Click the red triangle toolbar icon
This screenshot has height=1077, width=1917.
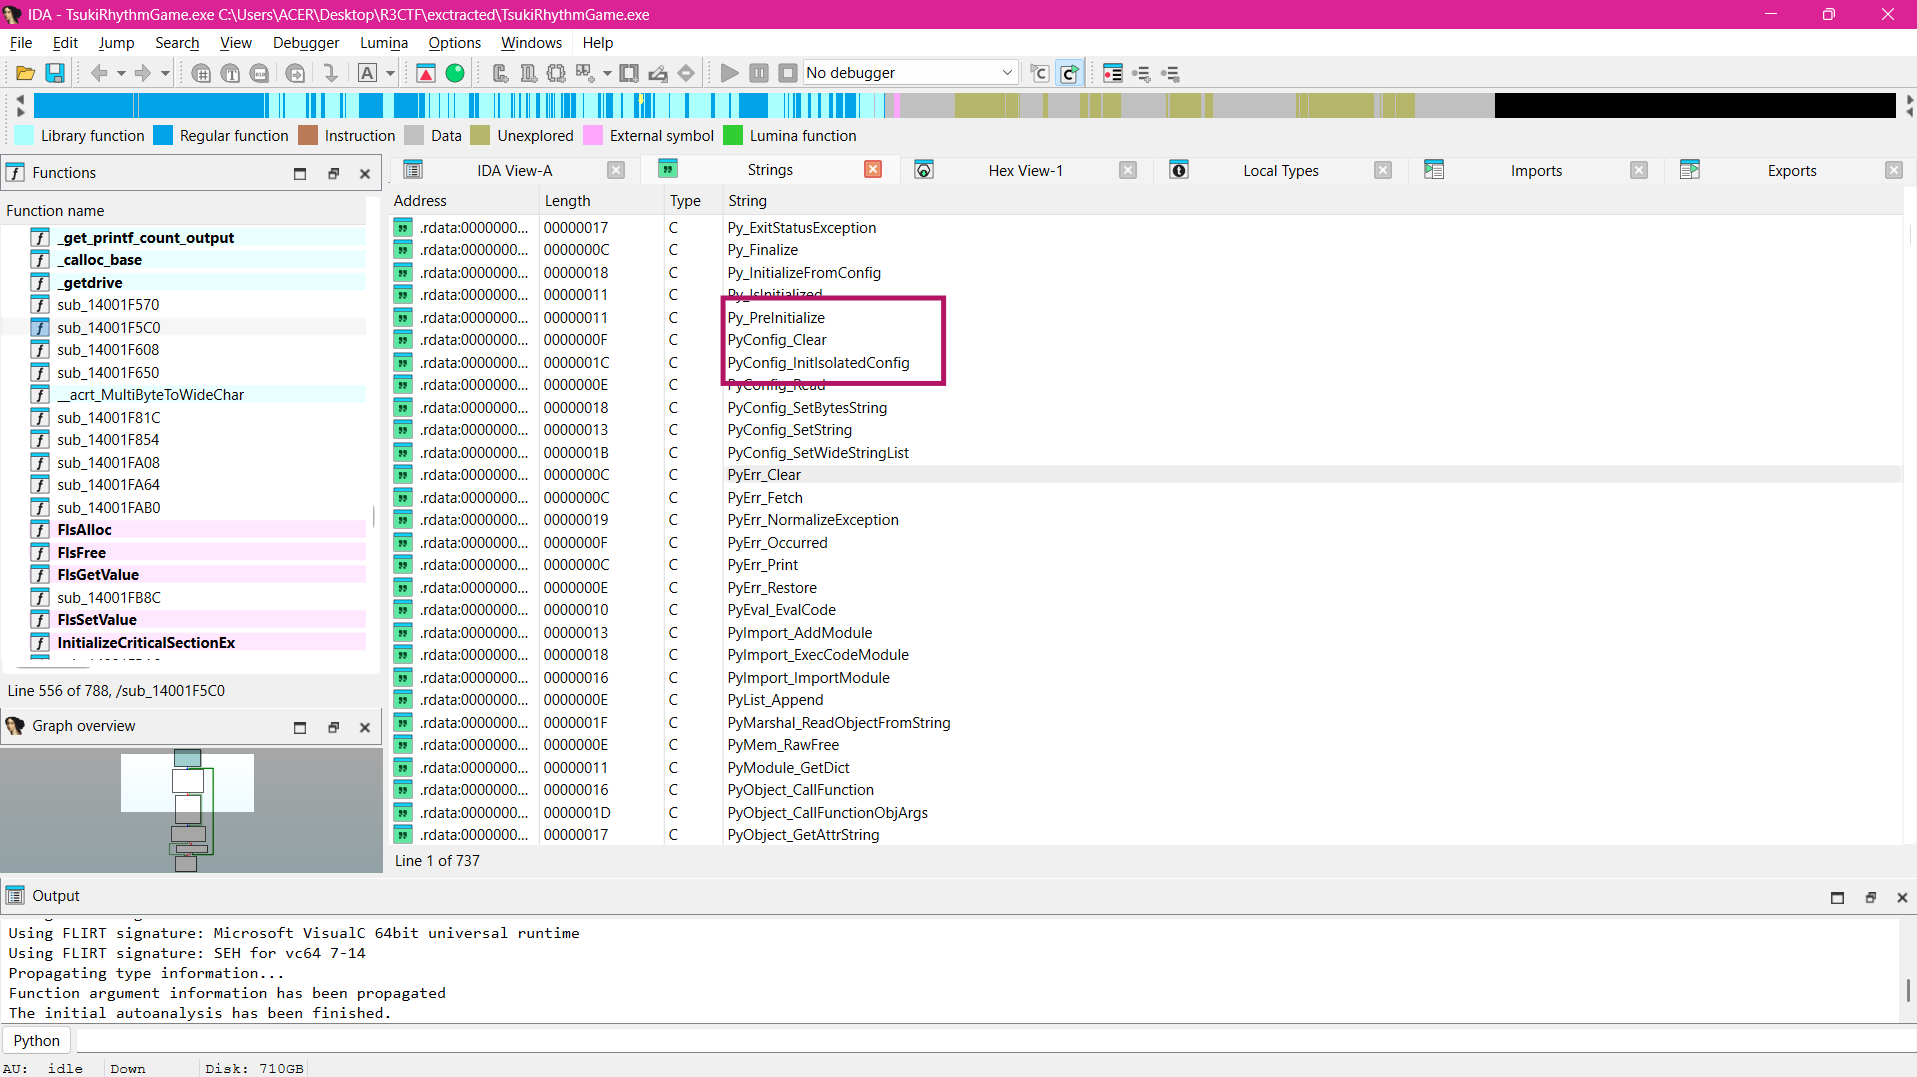pyautogui.click(x=426, y=73)
